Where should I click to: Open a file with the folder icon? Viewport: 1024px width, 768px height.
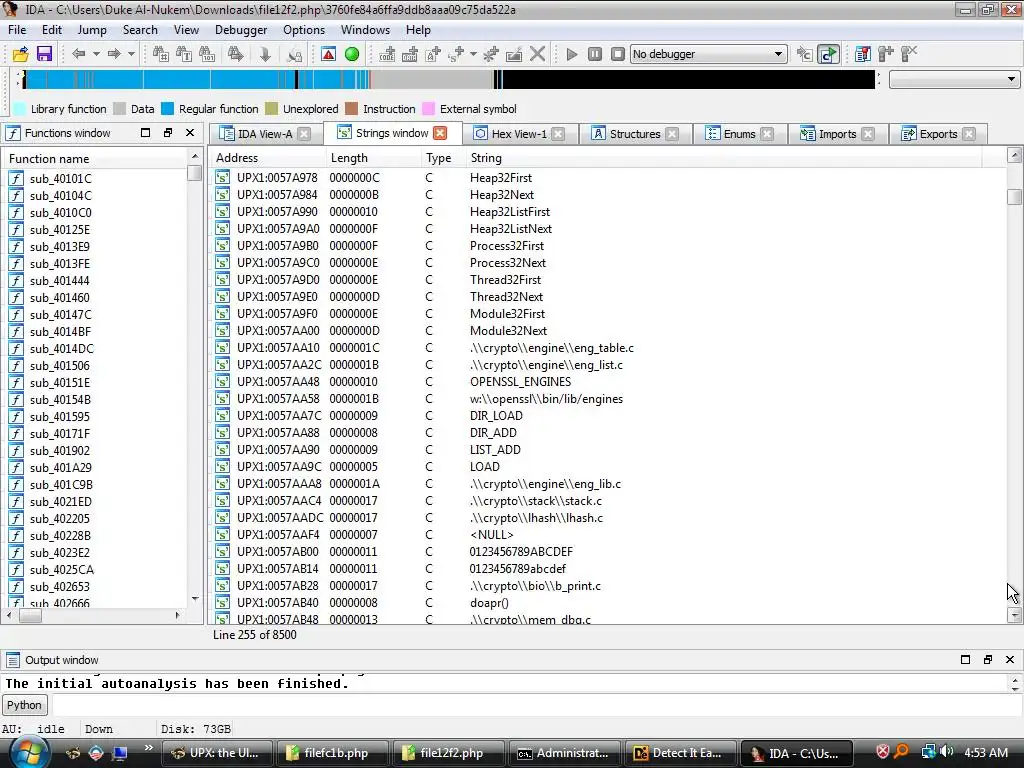tap(20, 54)
